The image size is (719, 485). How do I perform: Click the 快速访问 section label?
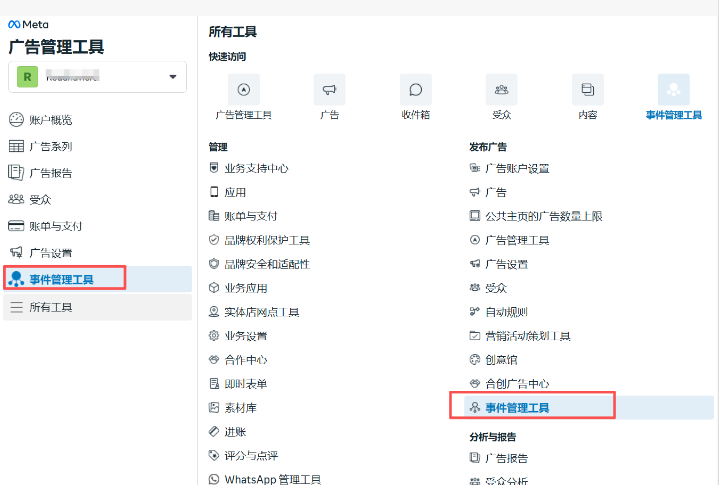coord(227,56)
